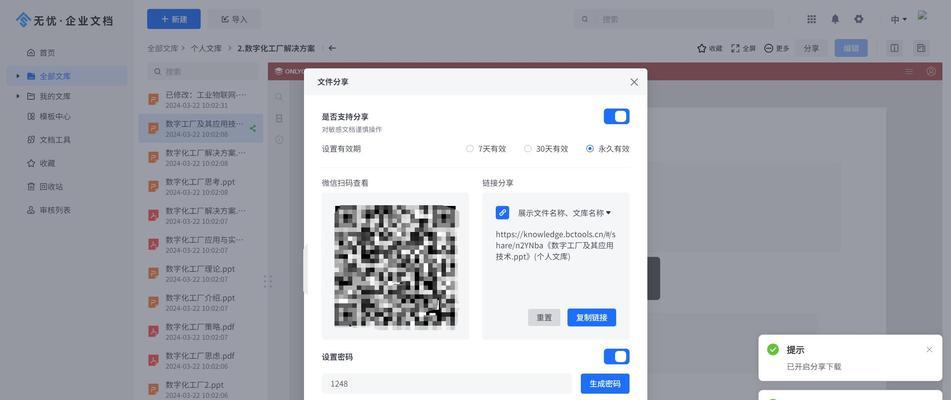
Task: Close the 文件分享 dialog
Action: (x=634, y=82)
